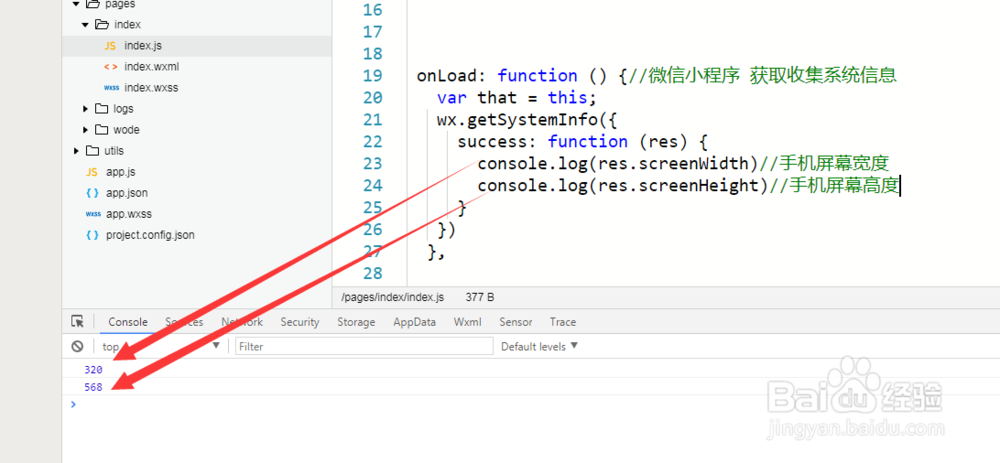Activate the element inspect cursor icon

pos(77,321)
